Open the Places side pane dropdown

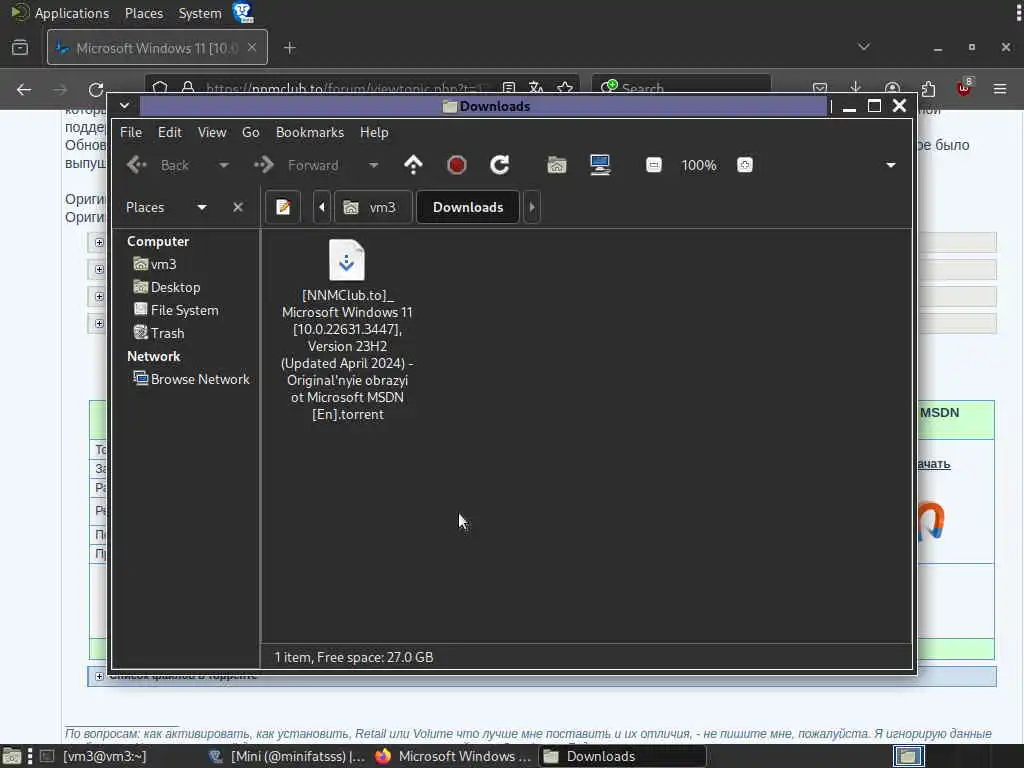(x=202, y=207)
